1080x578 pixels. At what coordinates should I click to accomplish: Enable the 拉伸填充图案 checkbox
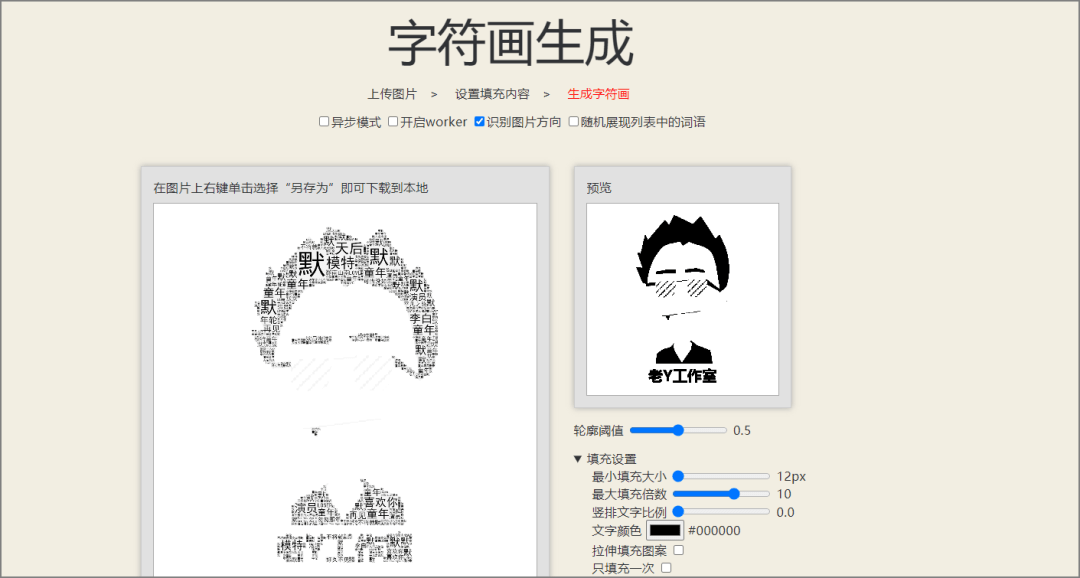(x=678, y=550)
